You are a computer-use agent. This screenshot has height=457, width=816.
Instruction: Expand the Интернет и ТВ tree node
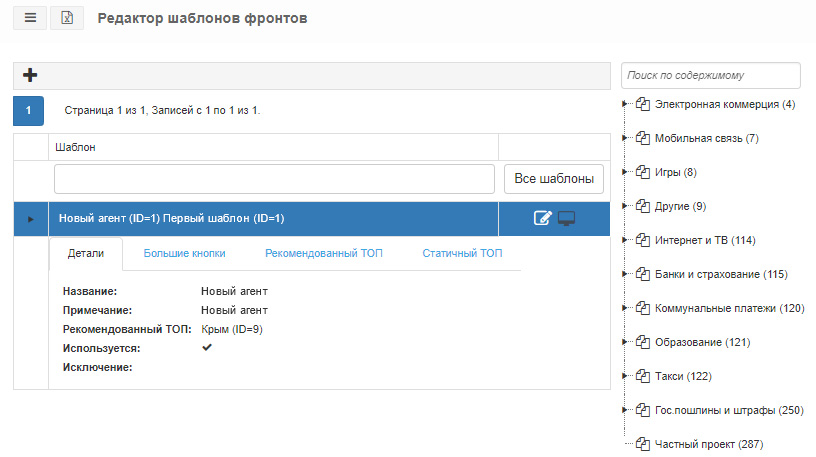tap(624, 240)
